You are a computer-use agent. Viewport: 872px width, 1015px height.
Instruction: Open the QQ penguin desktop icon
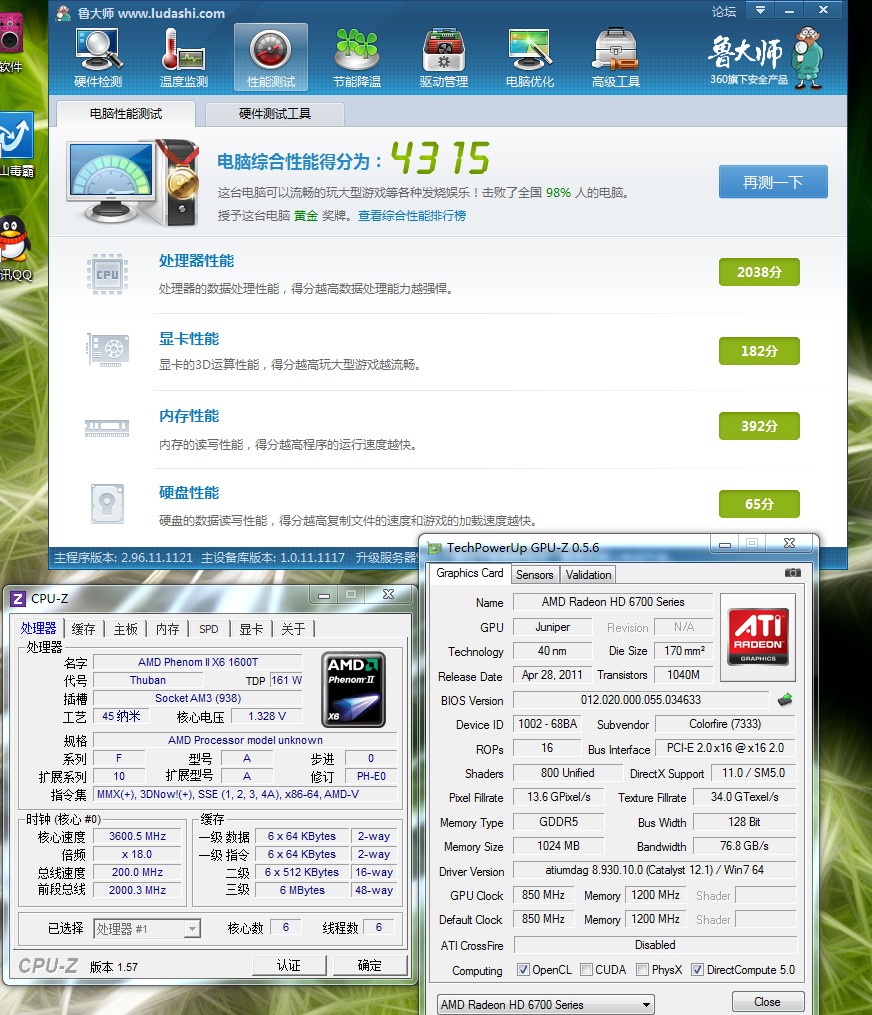click(x=14, y=240)
